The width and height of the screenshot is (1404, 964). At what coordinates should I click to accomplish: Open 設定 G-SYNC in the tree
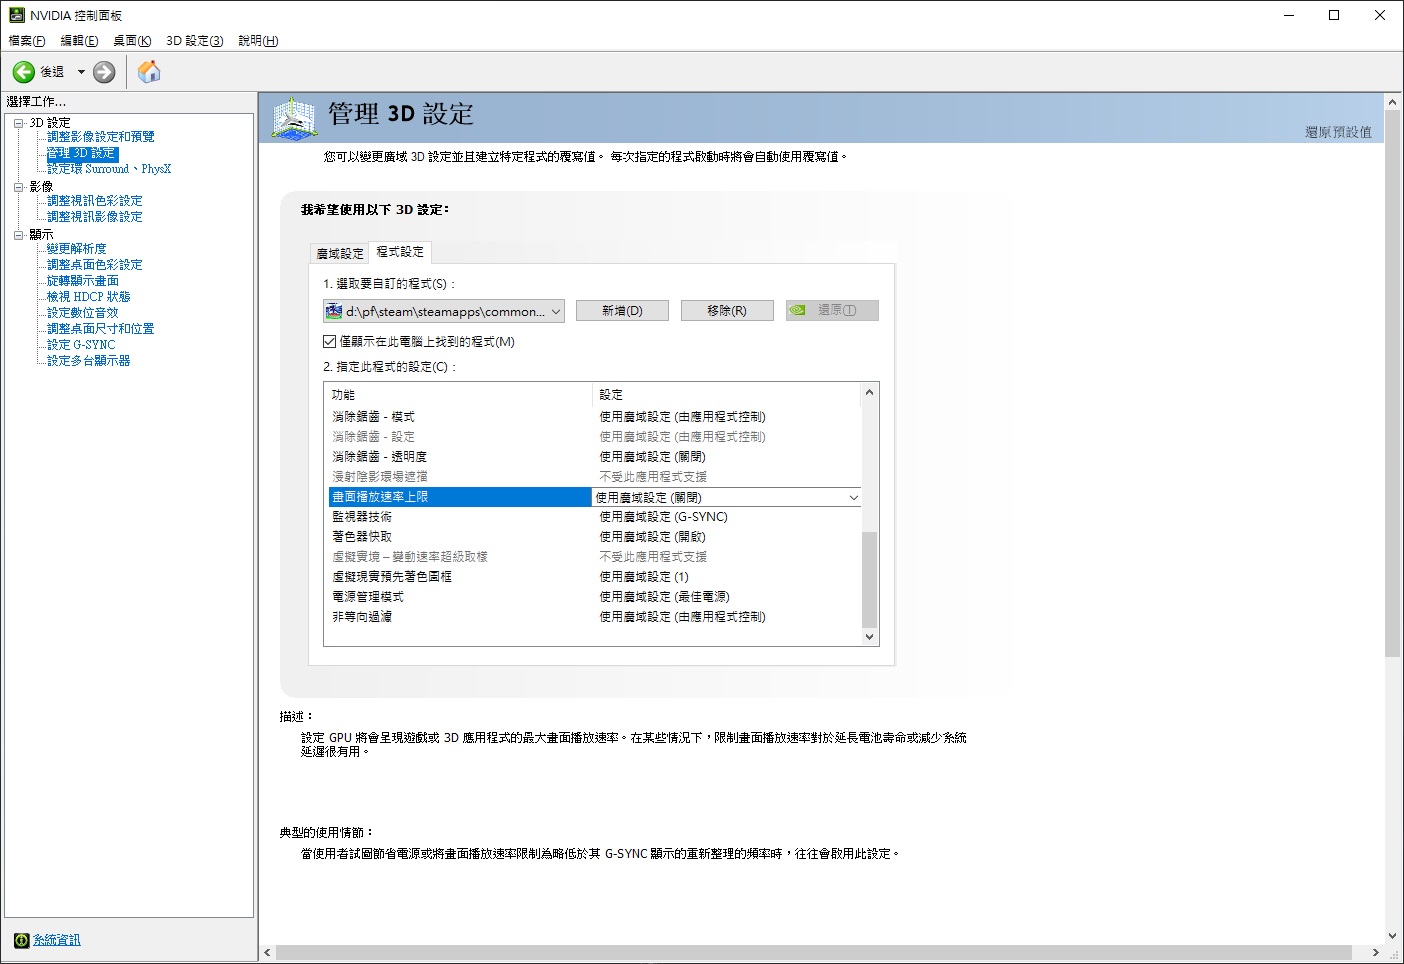coord(81,345)
